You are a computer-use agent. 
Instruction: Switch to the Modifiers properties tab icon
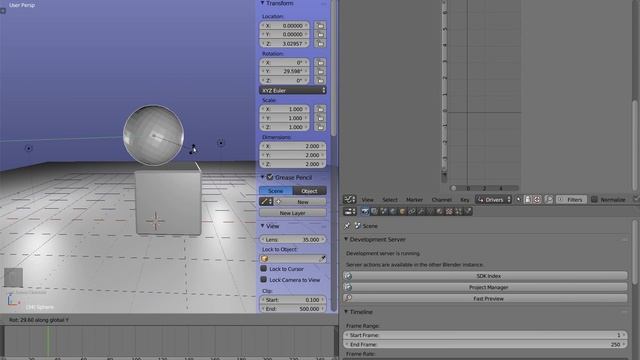tap(421, 211)
